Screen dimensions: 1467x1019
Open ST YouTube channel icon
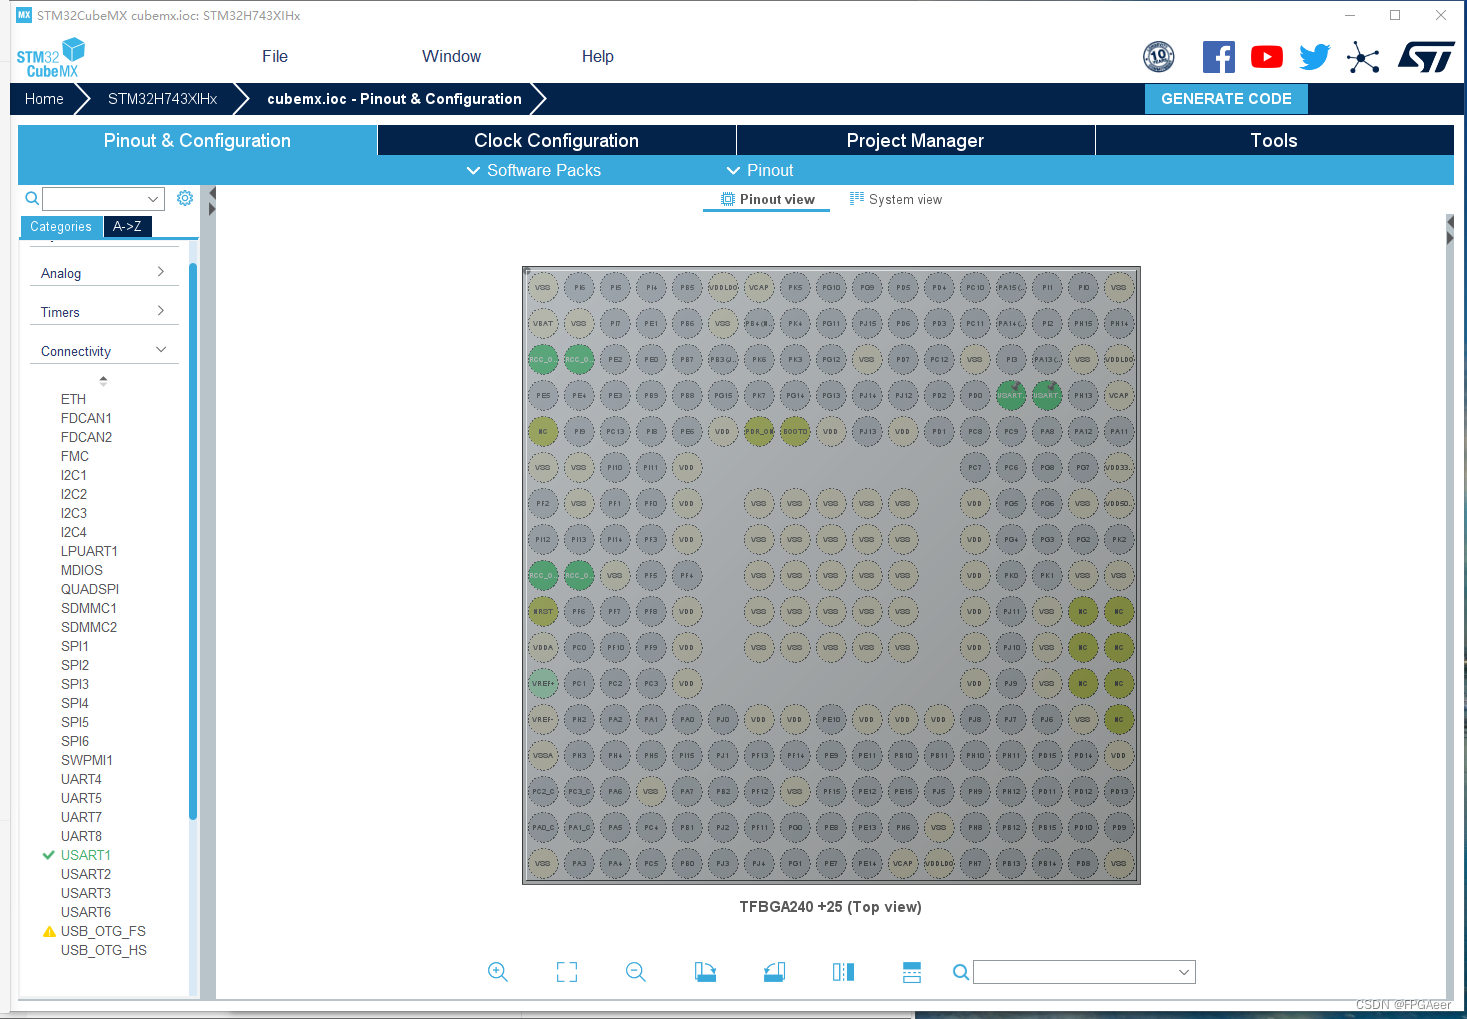1267,57
